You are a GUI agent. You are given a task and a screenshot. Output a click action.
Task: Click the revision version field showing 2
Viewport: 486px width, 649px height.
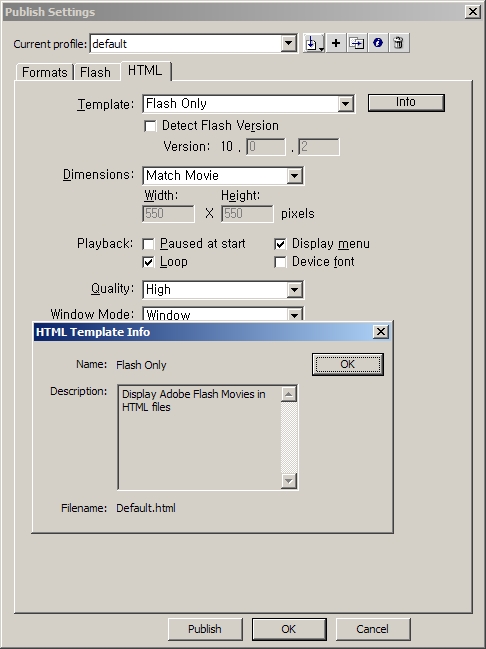(319, 147)
